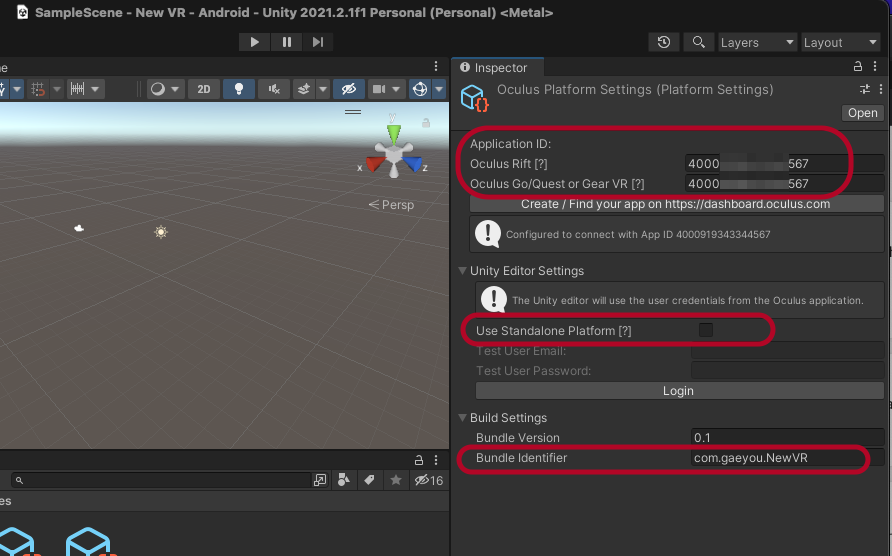Open the snap increment settings dropdown
892x556 pixels.
pos(84,89)
